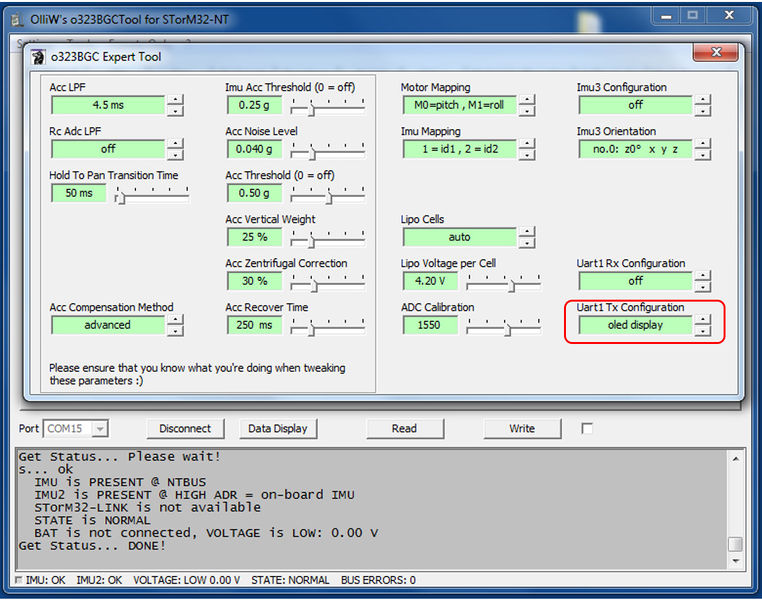Image resolution: width=762 pixels, height=600 pixels.
Task: Click the Acc LPF value field 4.5 ms
Action: [108, 105]
